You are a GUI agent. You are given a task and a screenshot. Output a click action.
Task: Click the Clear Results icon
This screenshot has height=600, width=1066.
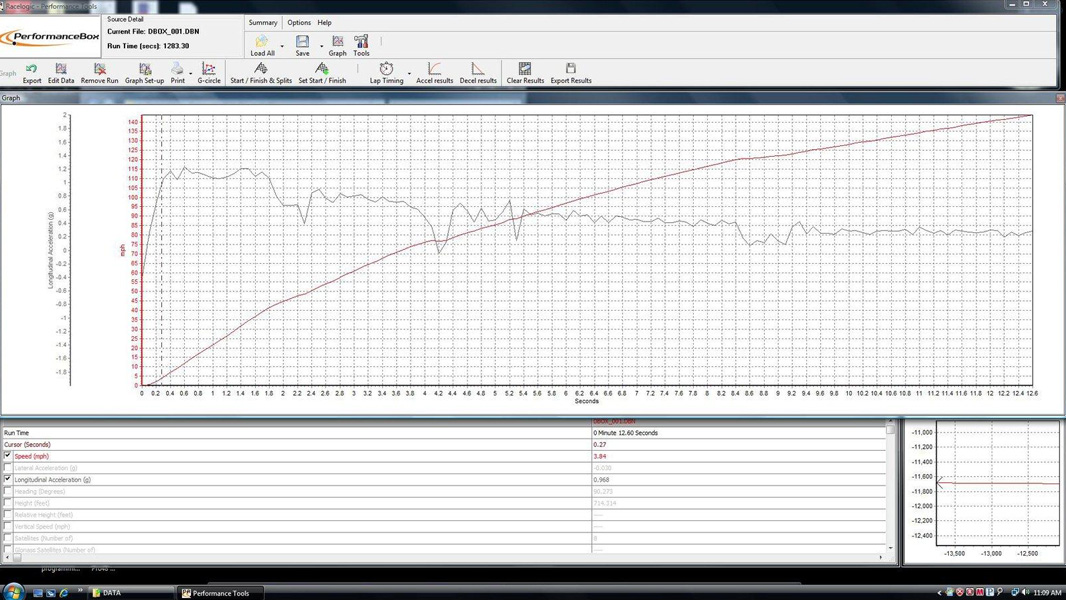tap(525, 72)
